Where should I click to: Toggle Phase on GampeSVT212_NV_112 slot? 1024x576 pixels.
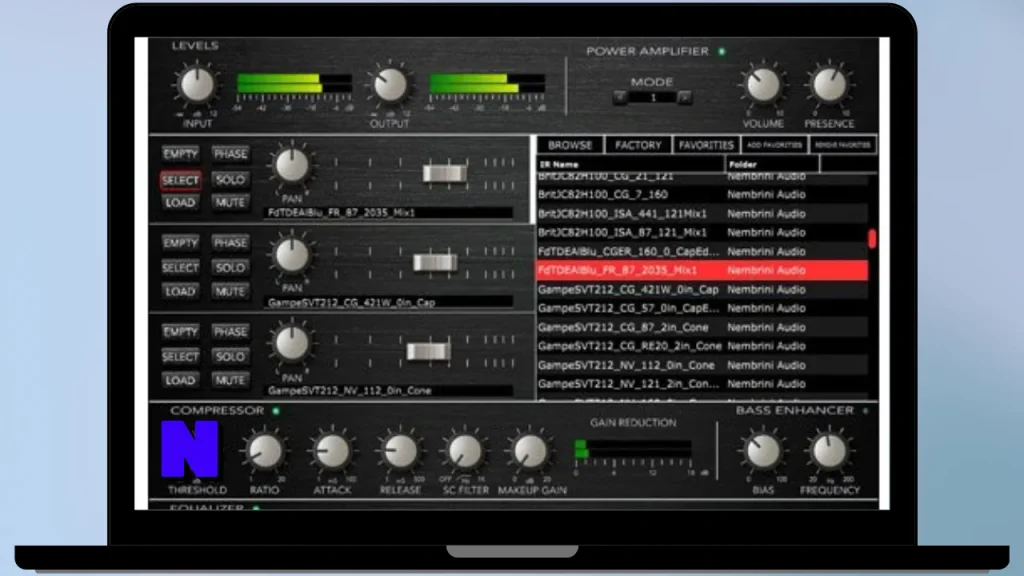pos(231,332)
